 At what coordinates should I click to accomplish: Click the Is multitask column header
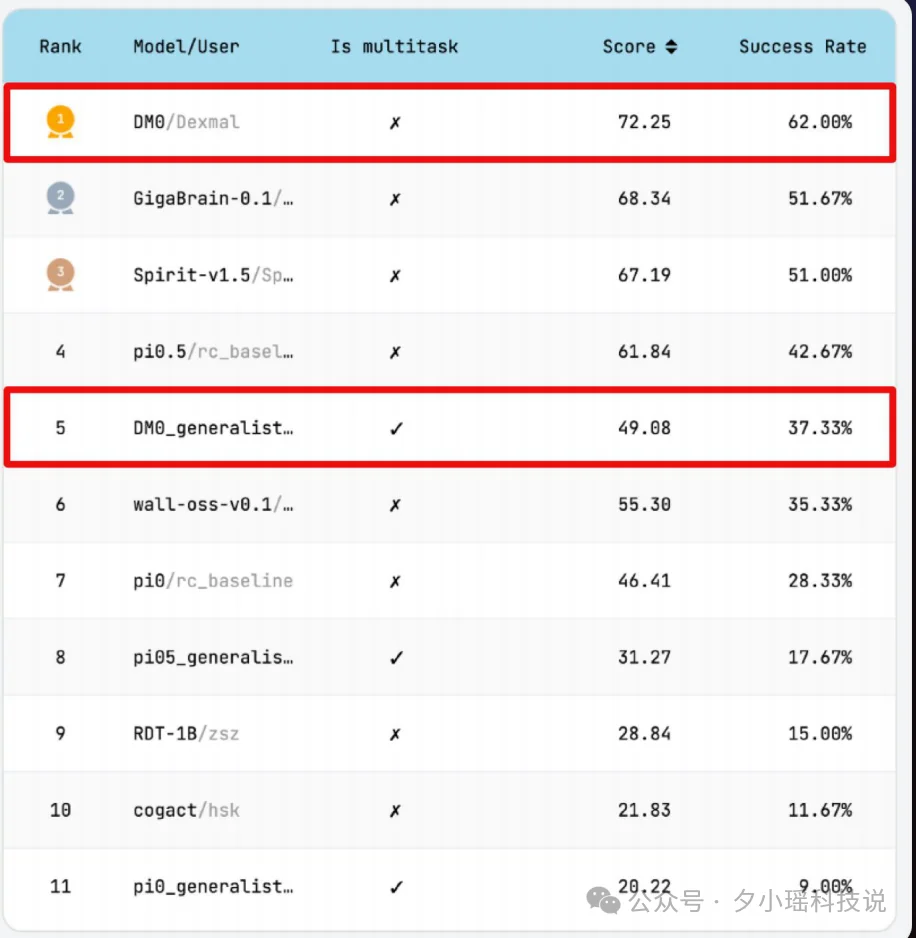tap(394, 47)
